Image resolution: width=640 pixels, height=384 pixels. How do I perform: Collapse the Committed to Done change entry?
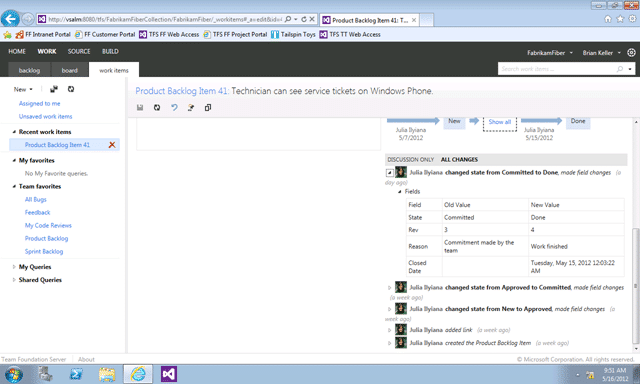pyautogui.click(x=389, y=173)
